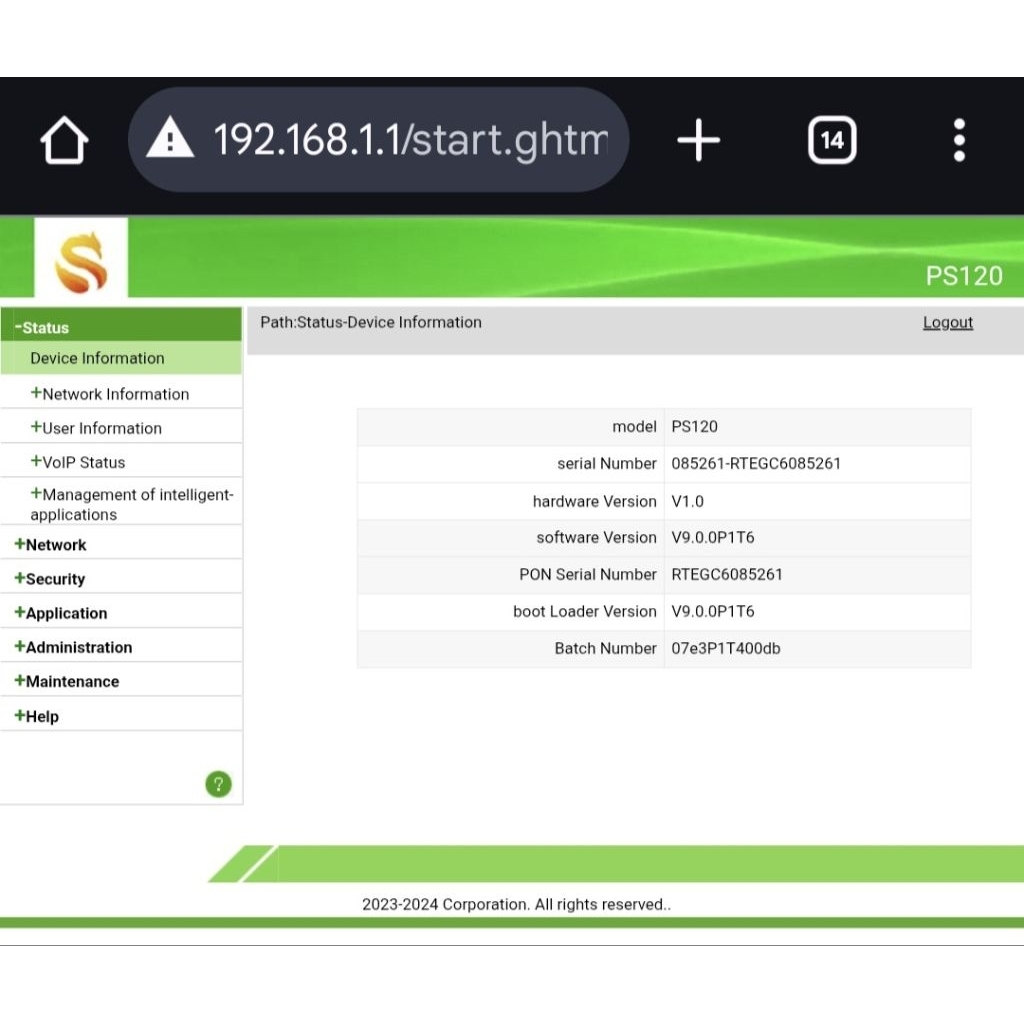Open the browser three-dot menu
Image resolution: width=1024 pixels, height=1024 pixels.
pyautogui.click(x=959, y=140)
